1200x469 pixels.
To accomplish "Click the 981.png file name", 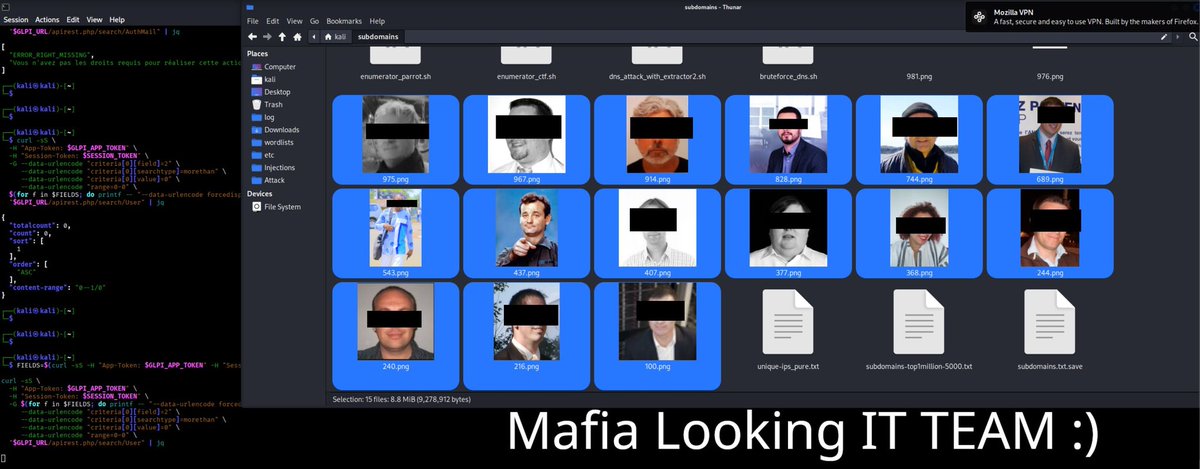I will click(x=919, y=77).
